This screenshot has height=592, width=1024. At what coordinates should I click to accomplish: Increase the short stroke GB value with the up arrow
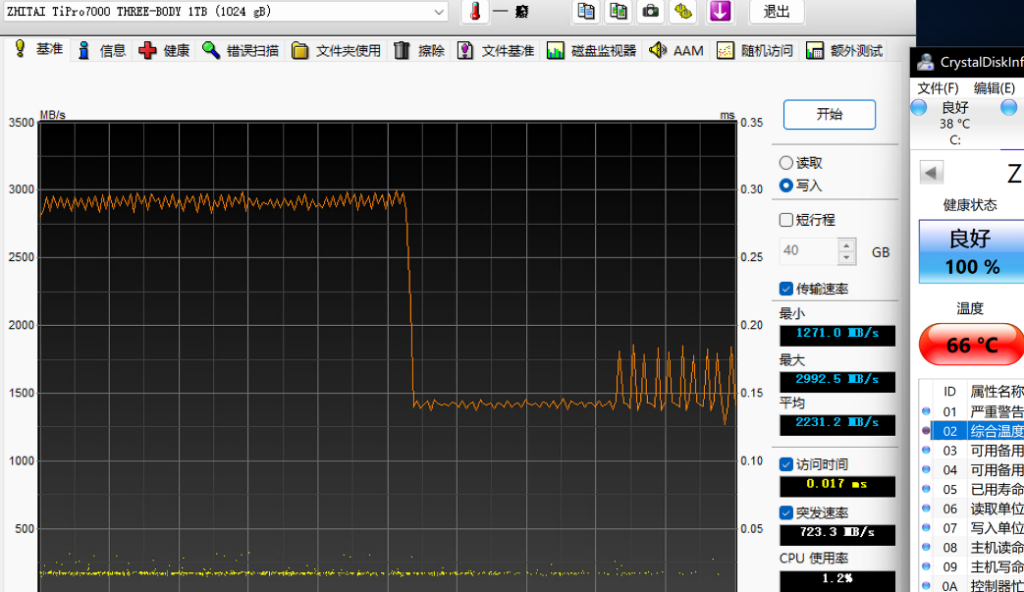(847, 245)
